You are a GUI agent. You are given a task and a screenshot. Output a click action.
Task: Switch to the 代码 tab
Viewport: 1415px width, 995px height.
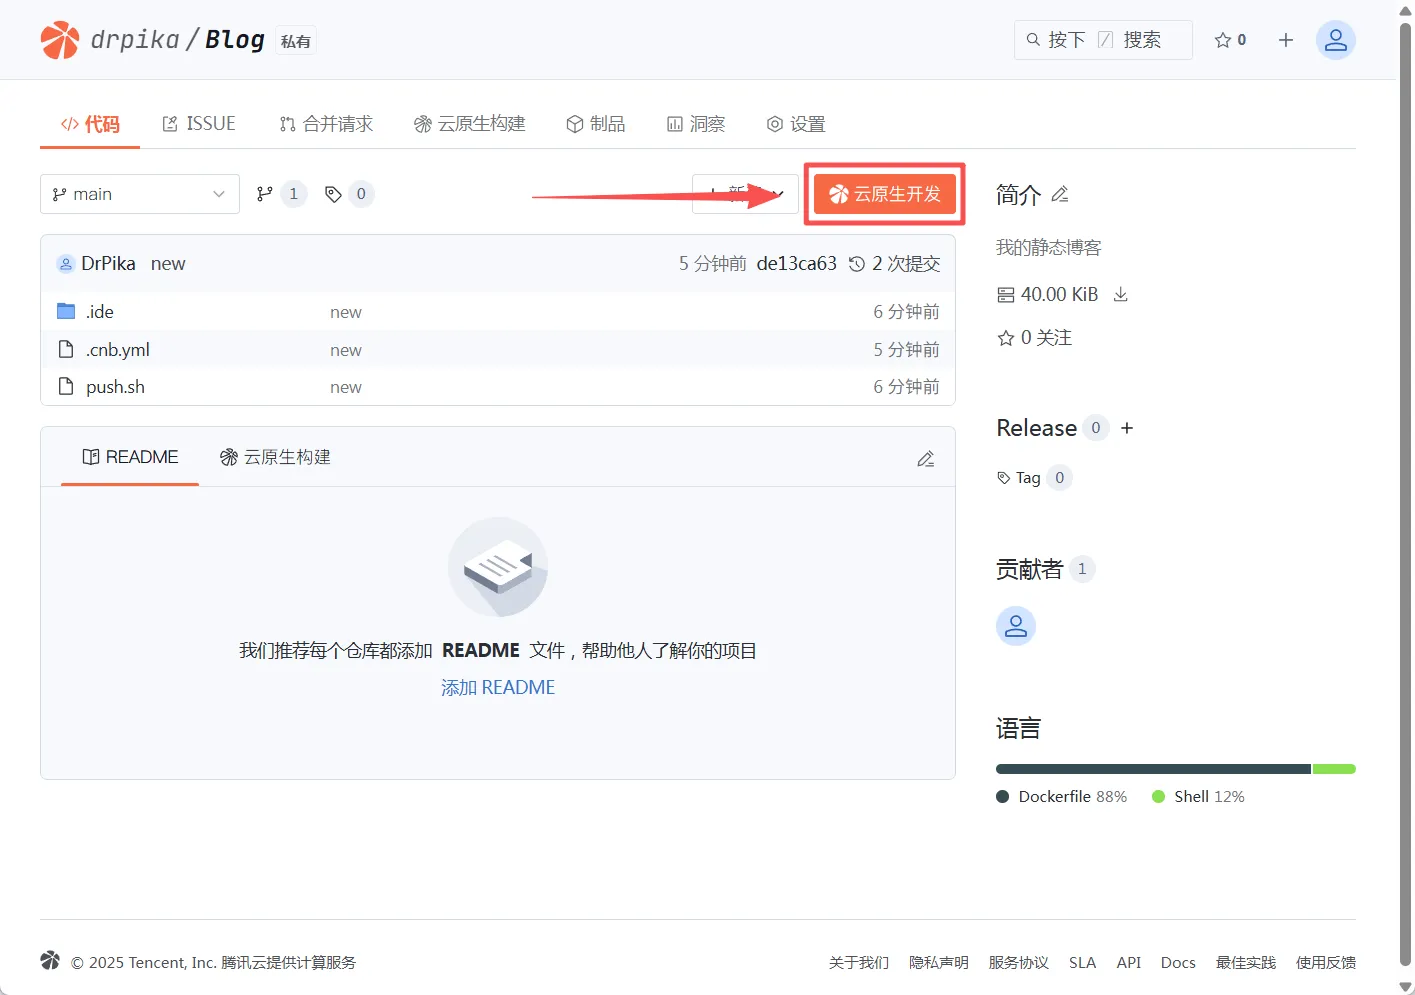coord(90,124)
